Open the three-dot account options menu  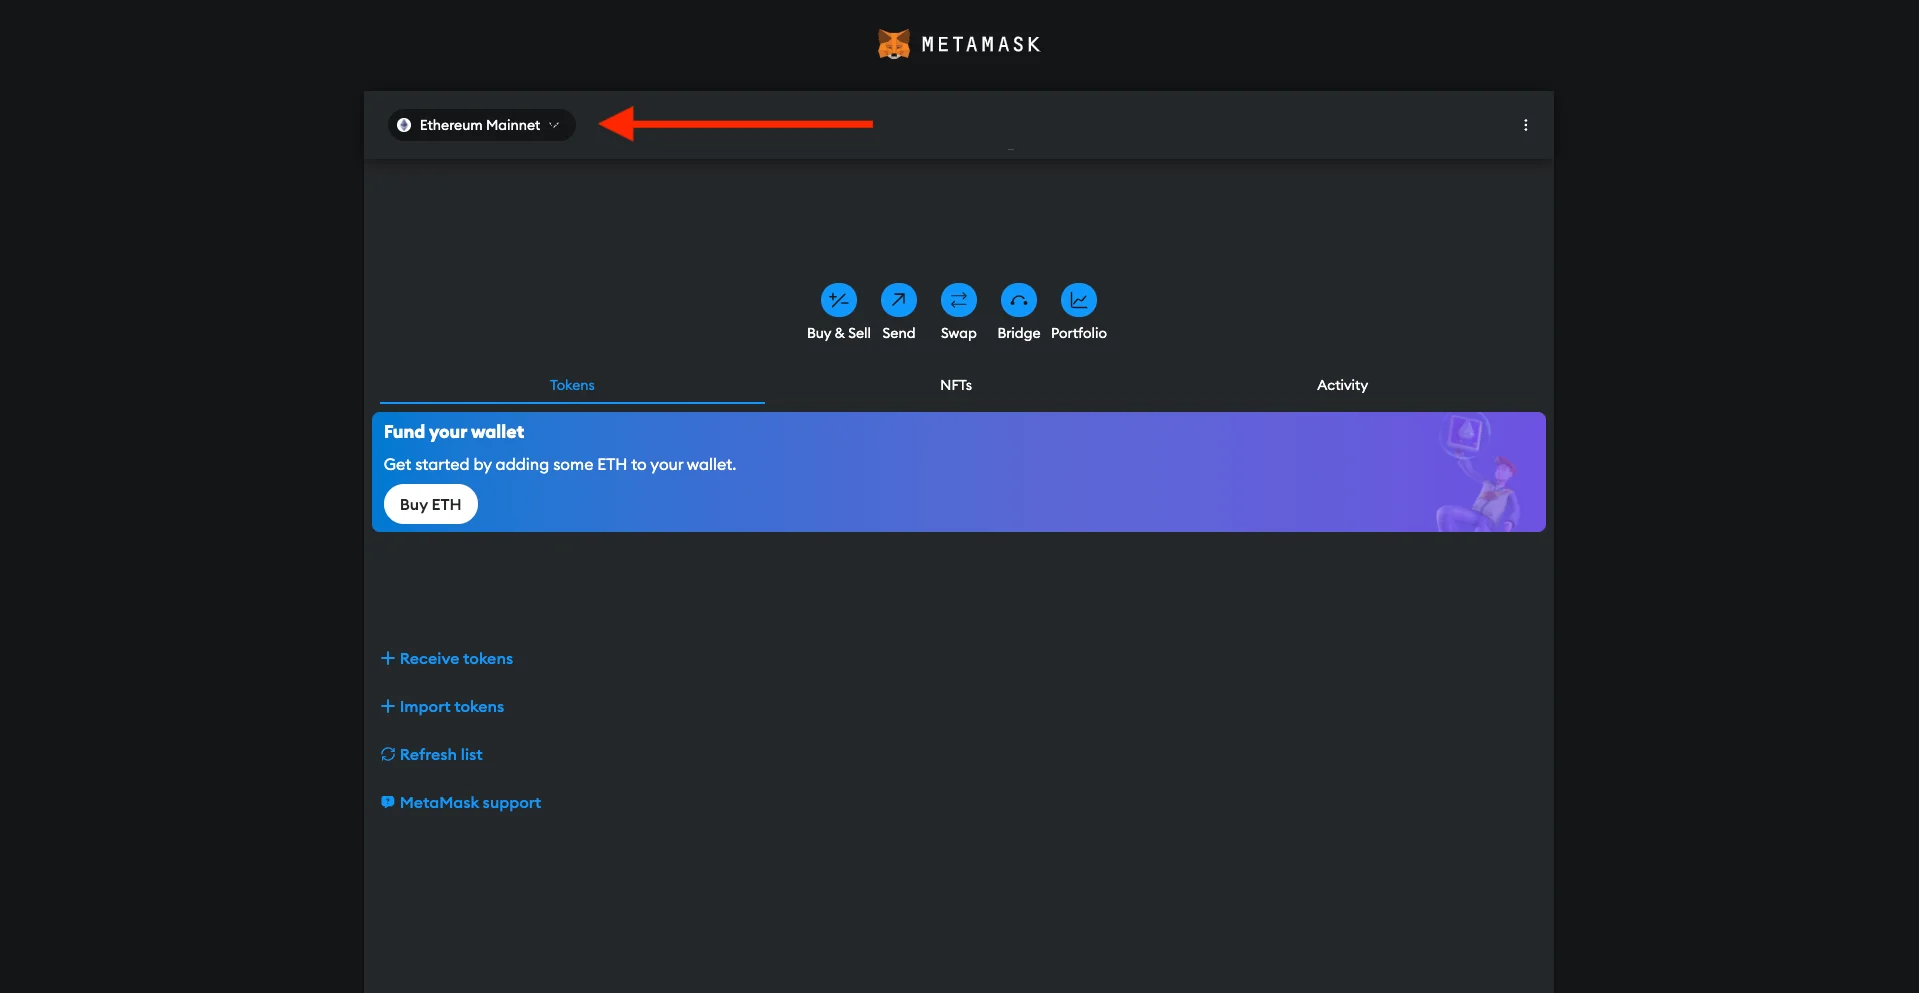1525,125
